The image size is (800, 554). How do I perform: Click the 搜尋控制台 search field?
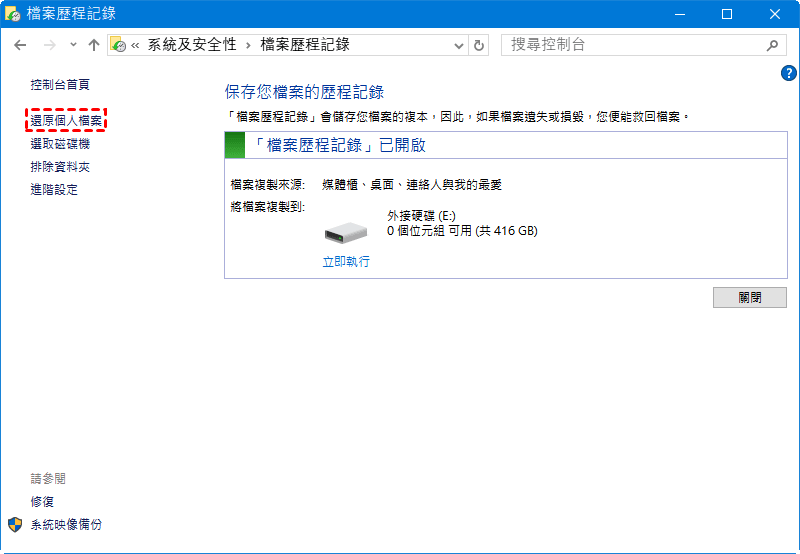[643, 45]
